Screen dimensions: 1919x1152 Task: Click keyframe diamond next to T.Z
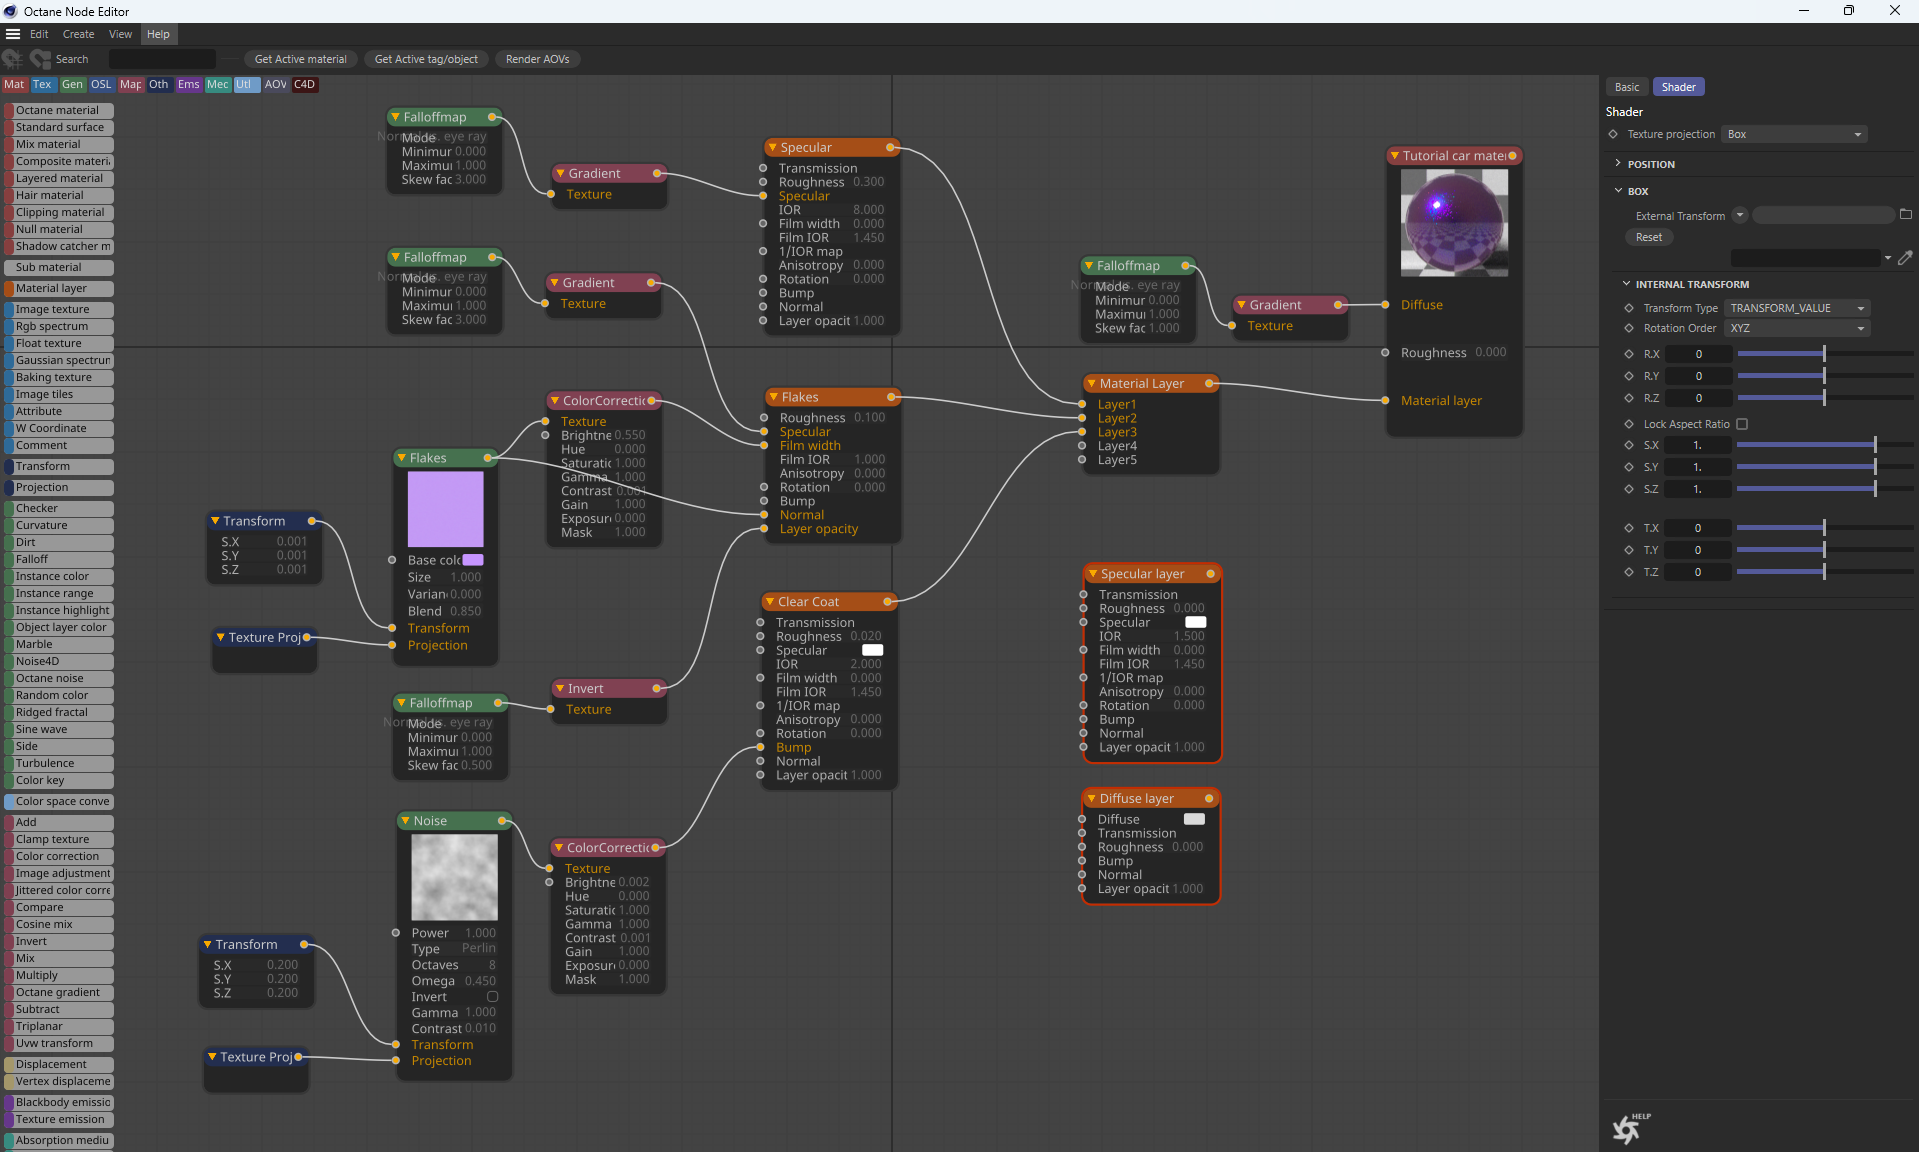pos(1629,572)
